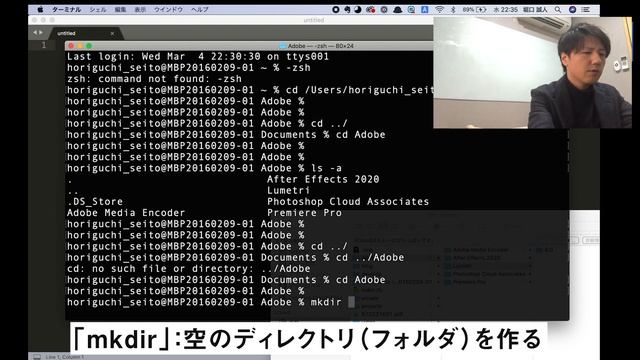
Task: Click the user name 堀口 誠人 in menu bar
Action: [535, 9]
